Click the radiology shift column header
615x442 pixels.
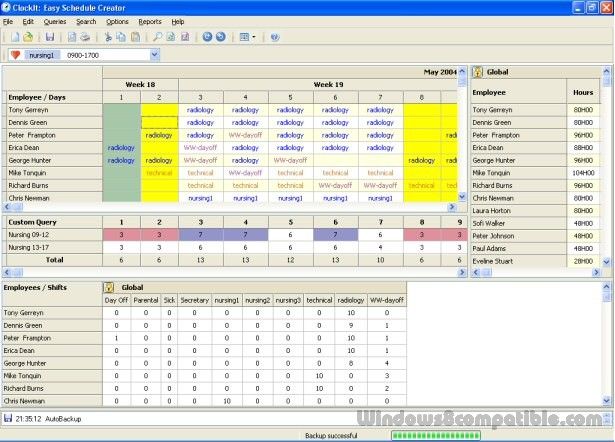351,300
